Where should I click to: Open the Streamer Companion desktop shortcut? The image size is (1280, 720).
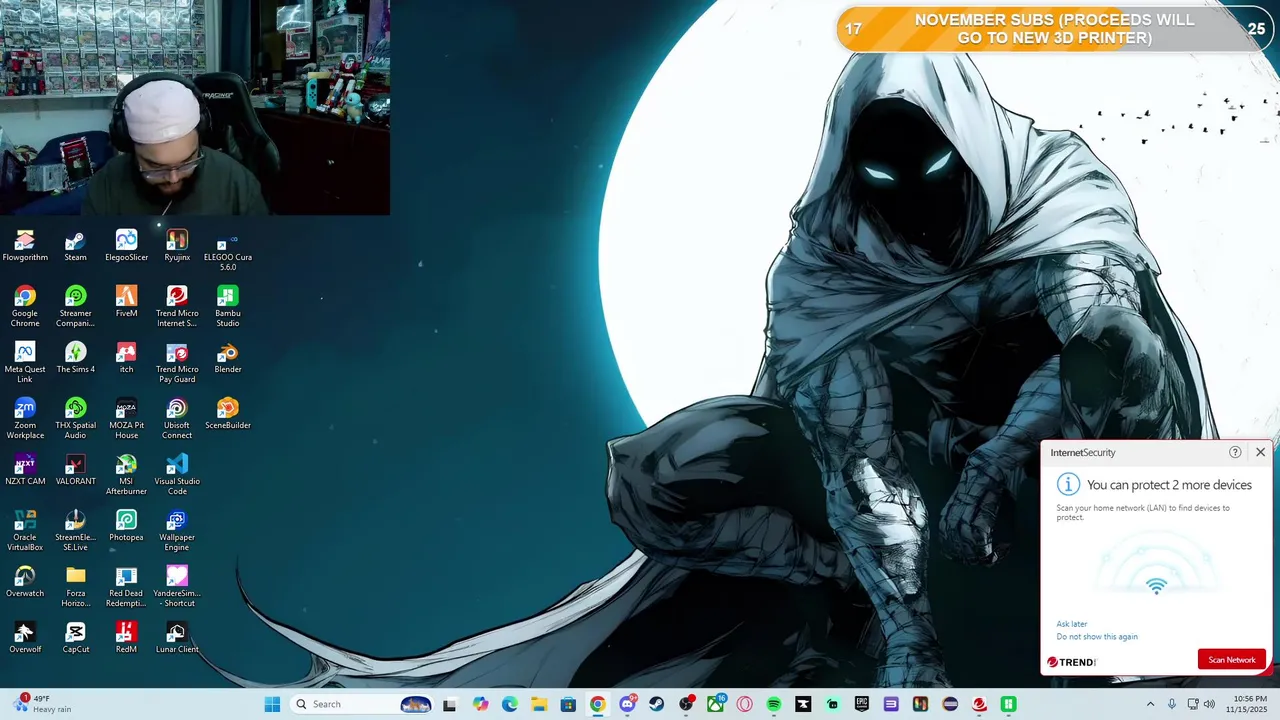pos(76,307)
